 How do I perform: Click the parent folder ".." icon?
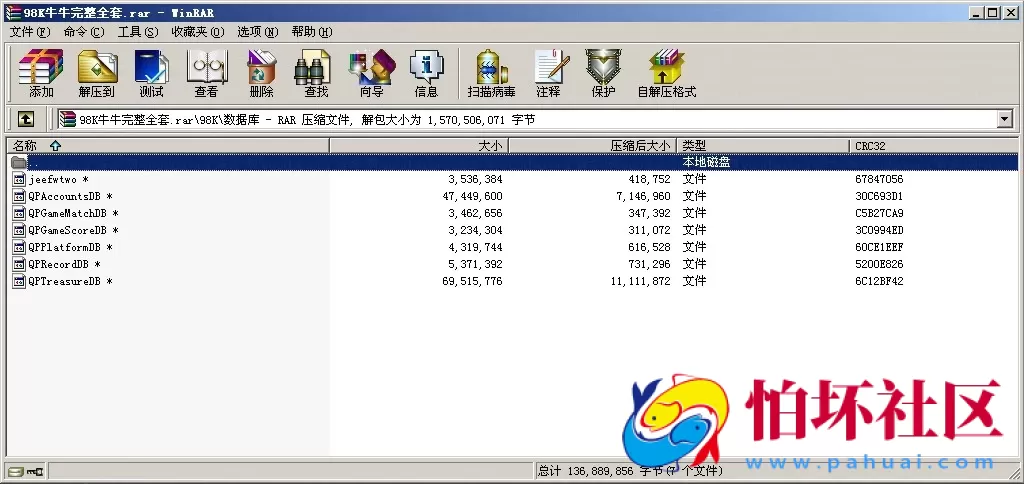pyautogui.click(x=19, y=162)
